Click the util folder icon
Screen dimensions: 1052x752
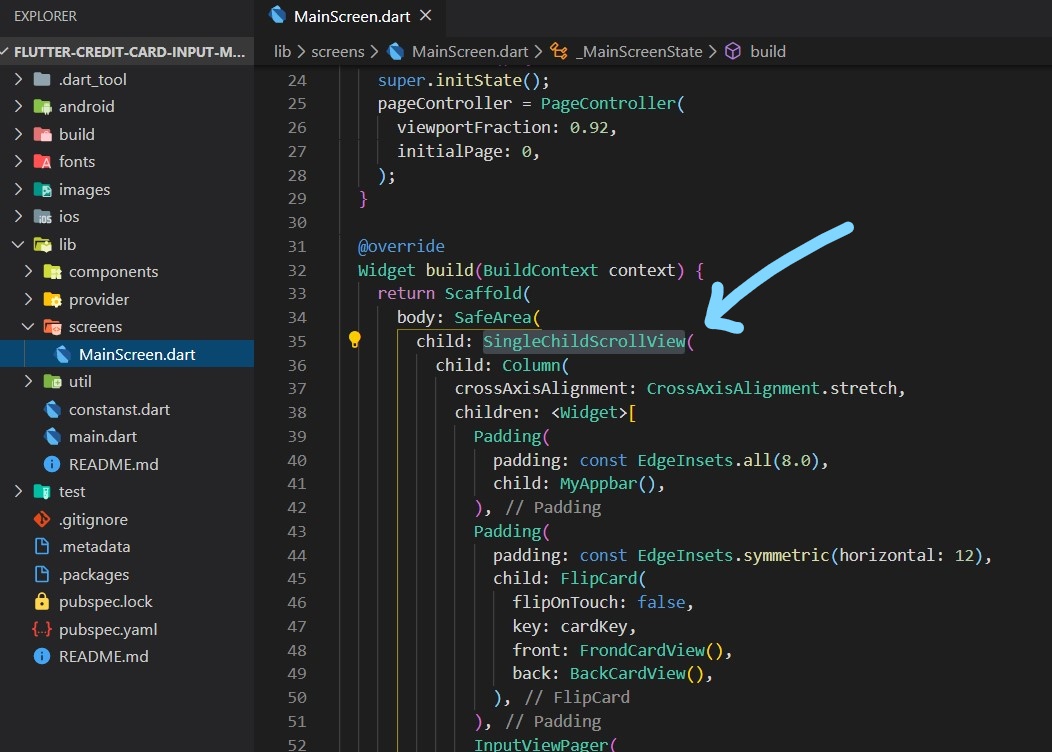(x=52, y=381)
